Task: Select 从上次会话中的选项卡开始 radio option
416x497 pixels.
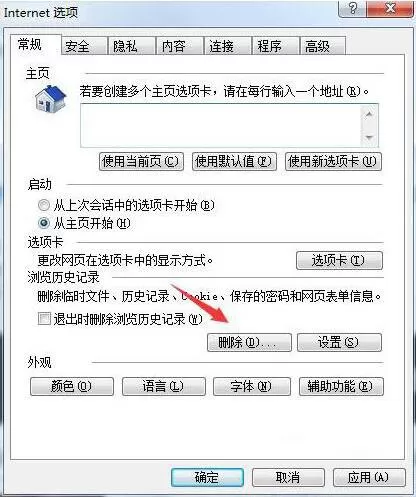Action: click(x=44, y=205)
